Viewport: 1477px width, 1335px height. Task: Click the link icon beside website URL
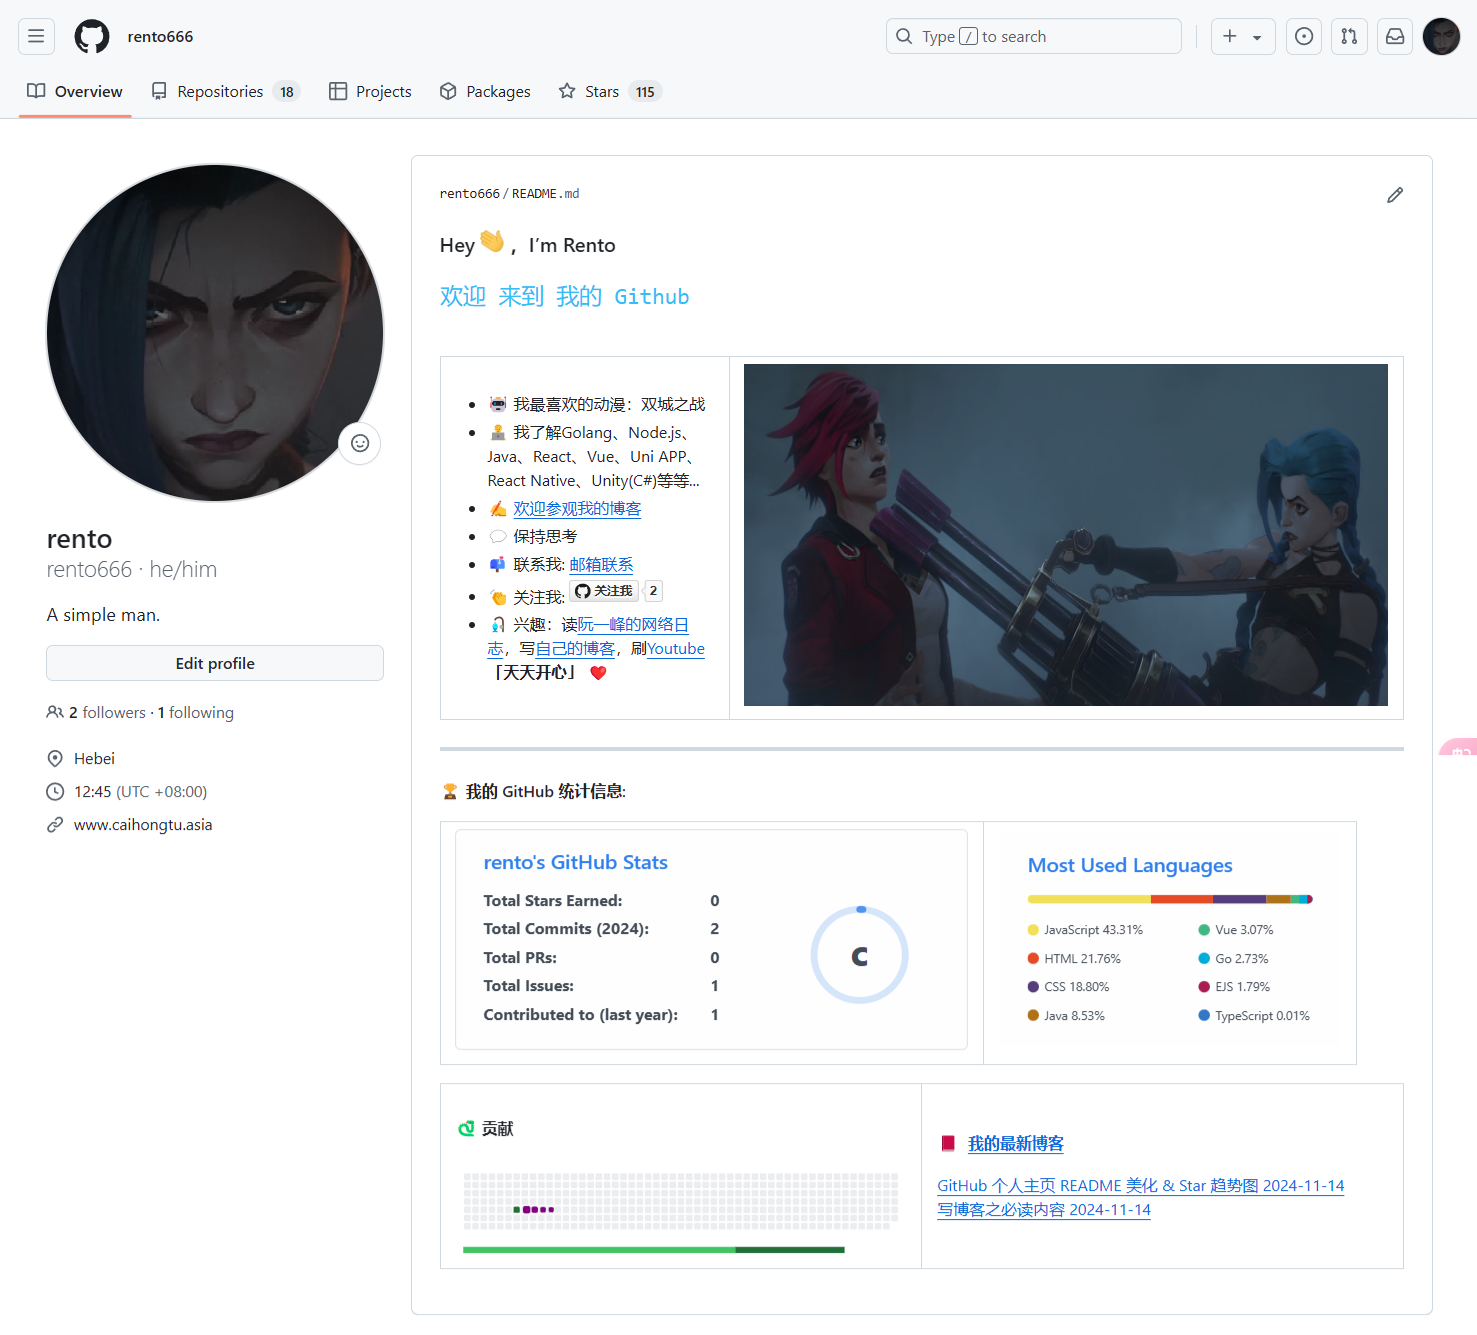click(55, 825)
